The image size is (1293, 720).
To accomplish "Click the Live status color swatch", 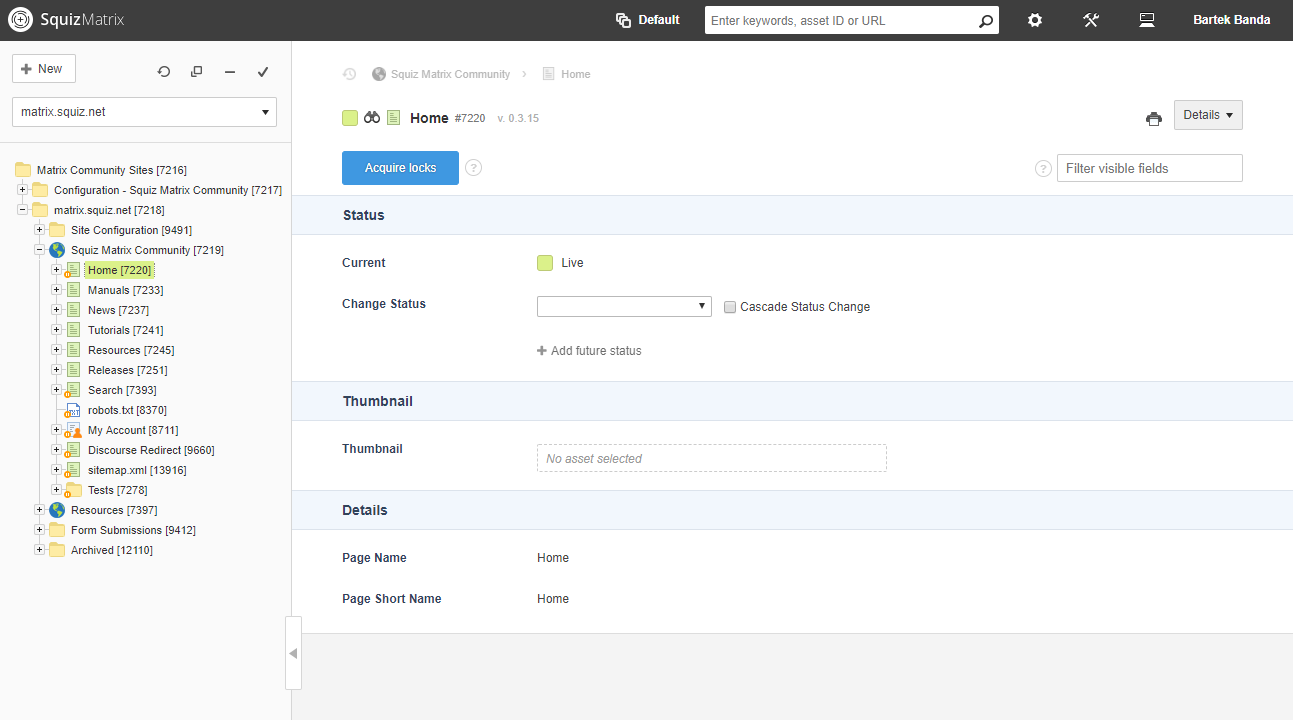I will [545, 263].
